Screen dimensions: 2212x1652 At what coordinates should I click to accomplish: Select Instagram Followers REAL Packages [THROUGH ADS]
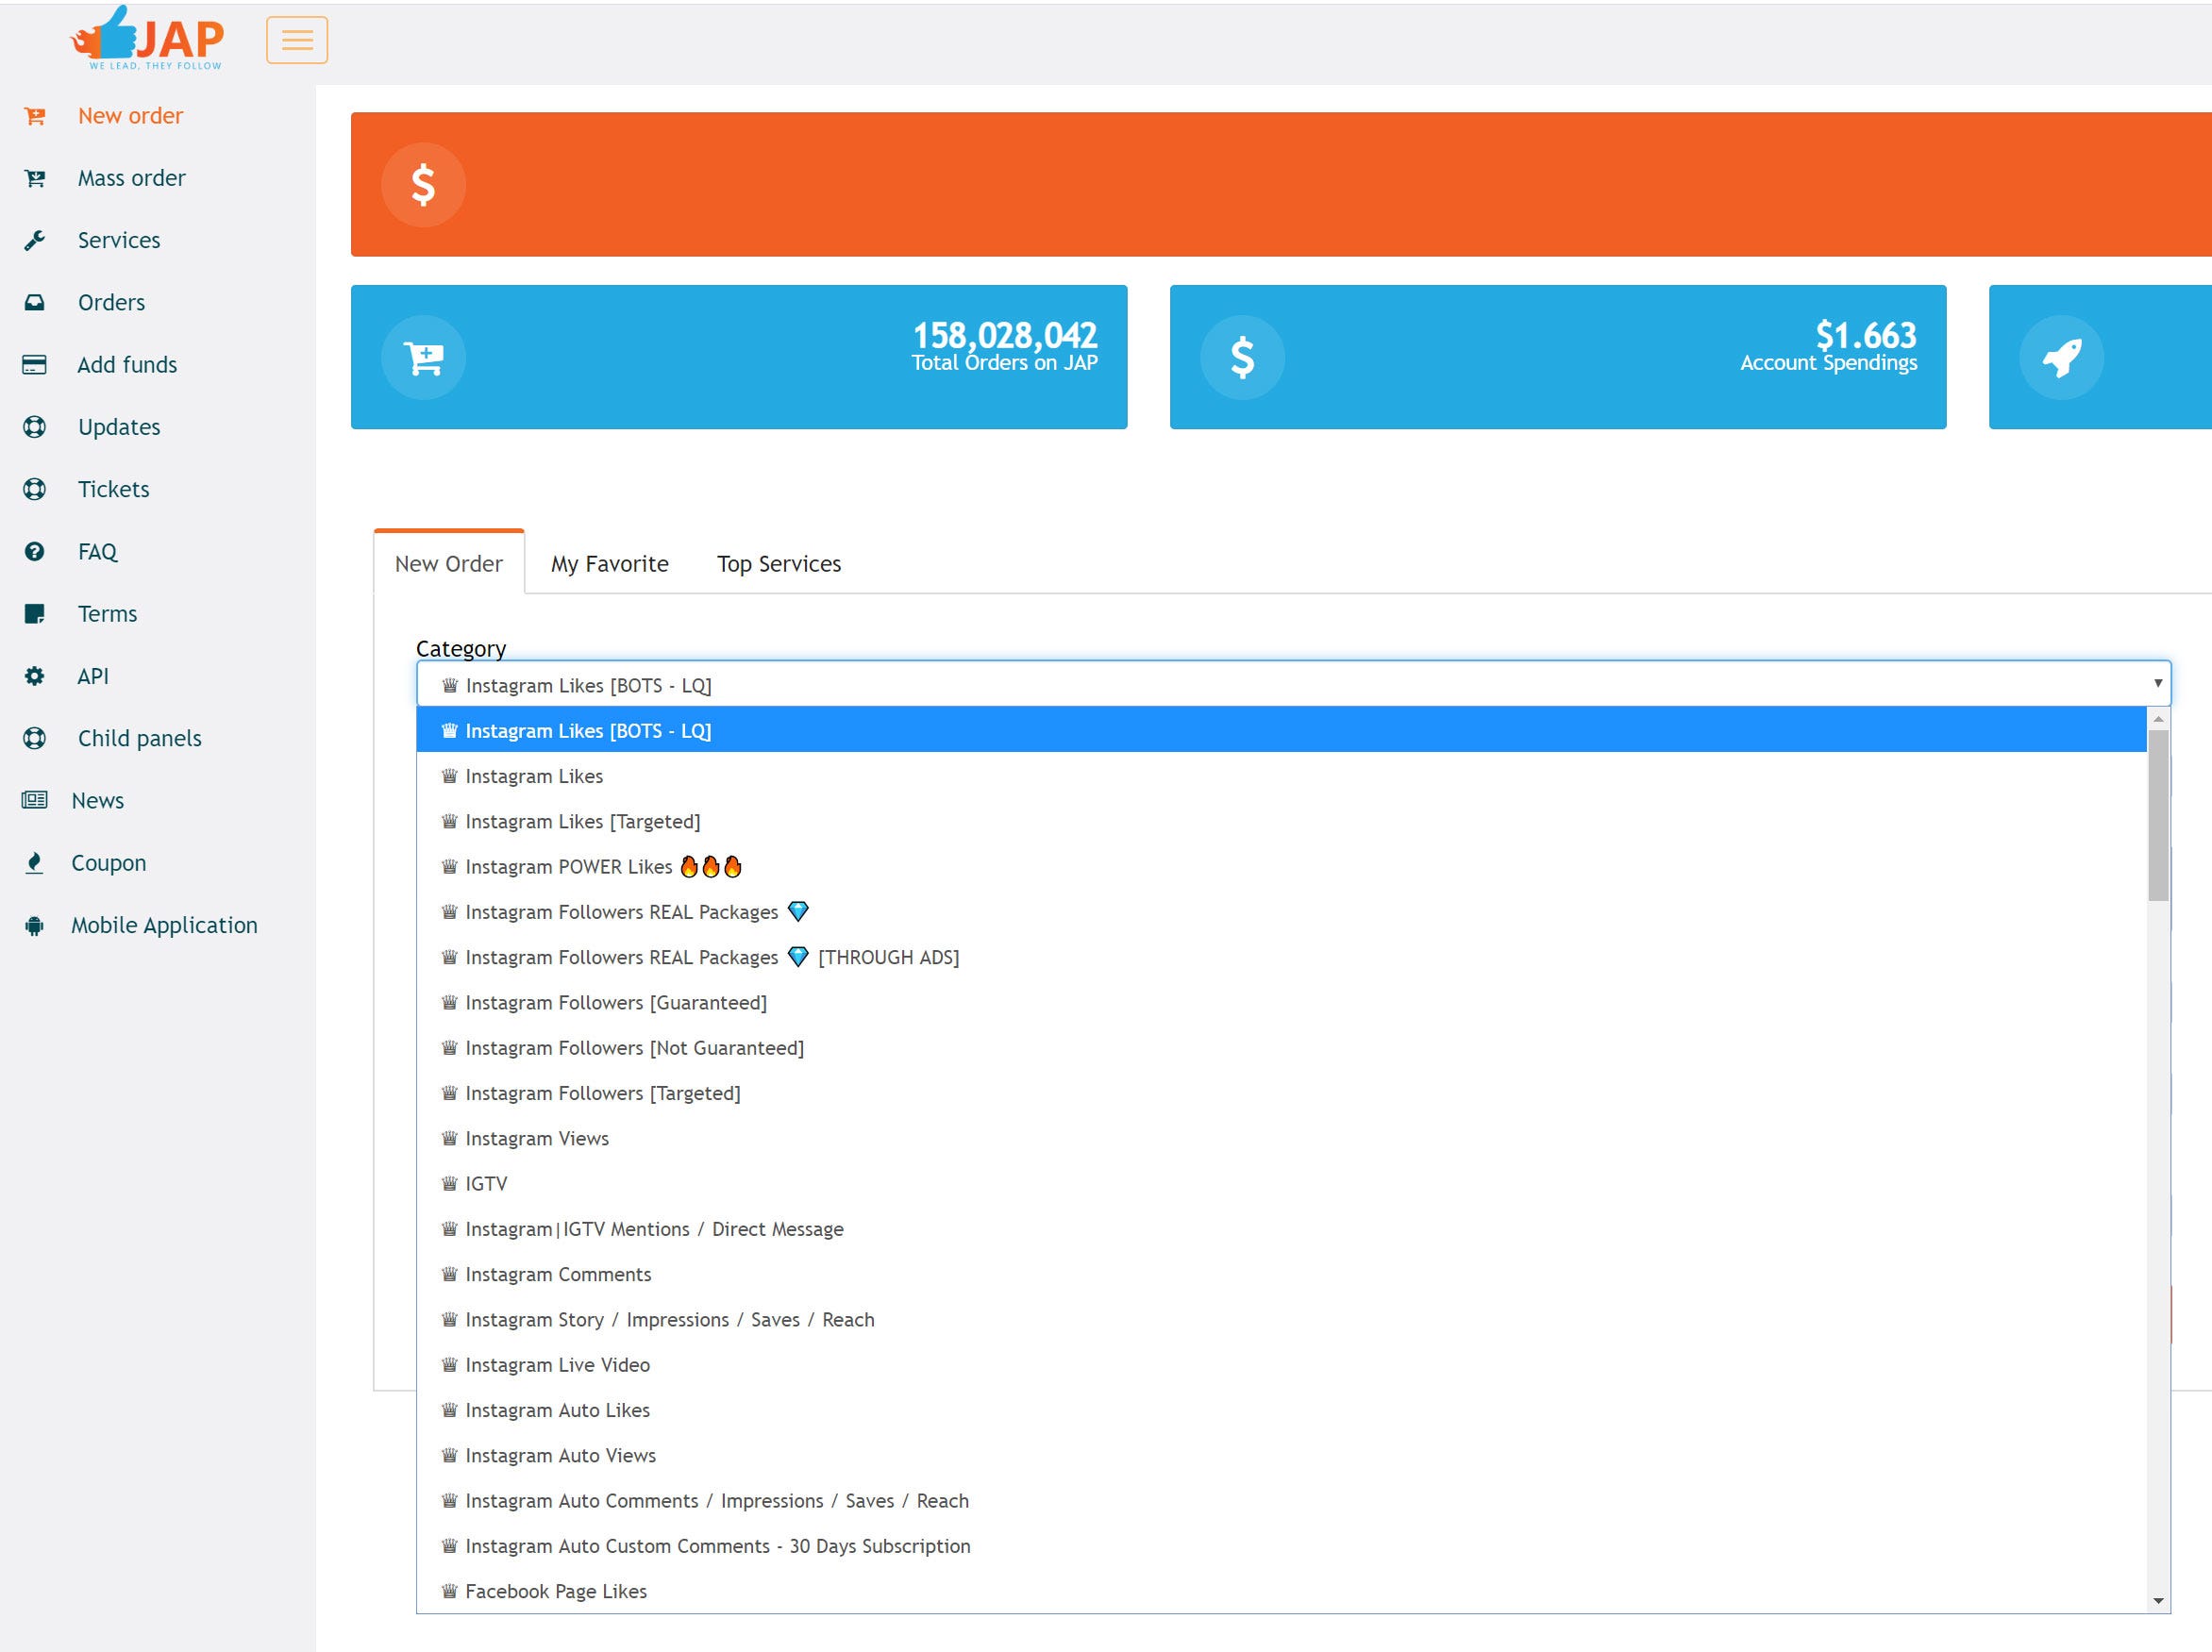click(1282, 957)
